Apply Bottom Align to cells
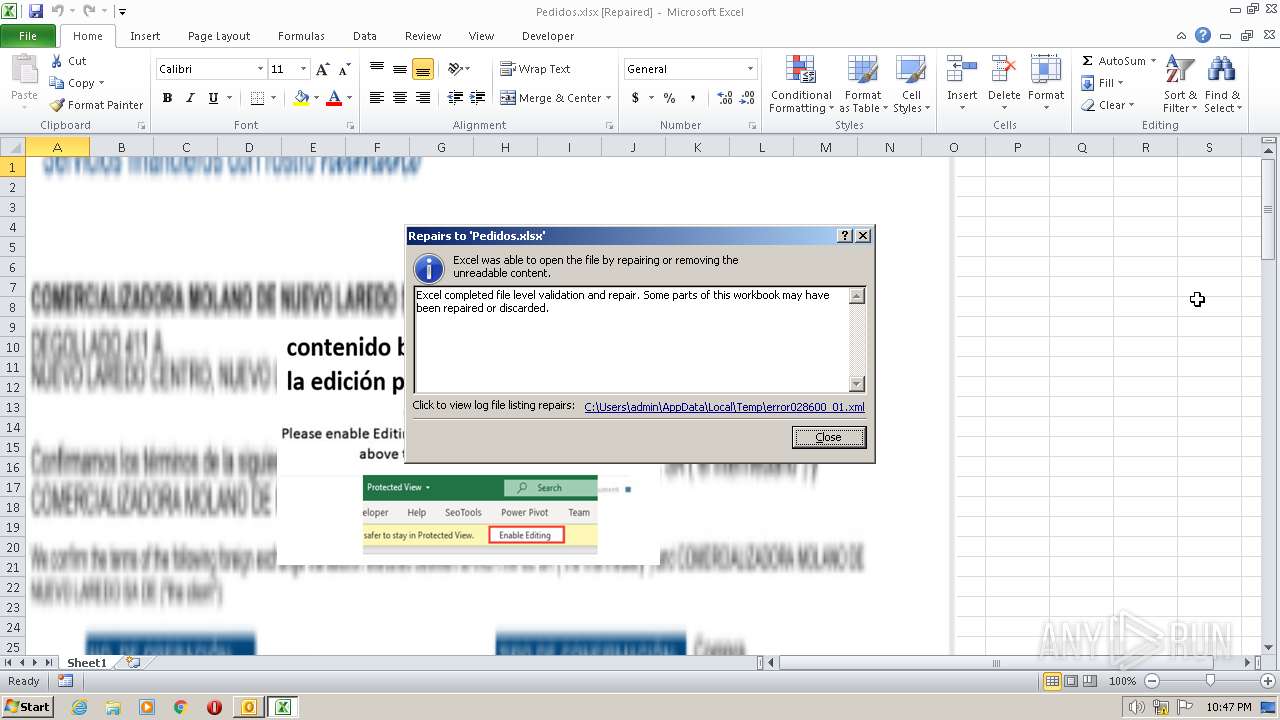Screen dimensions: 1280x720 point(423,69)
